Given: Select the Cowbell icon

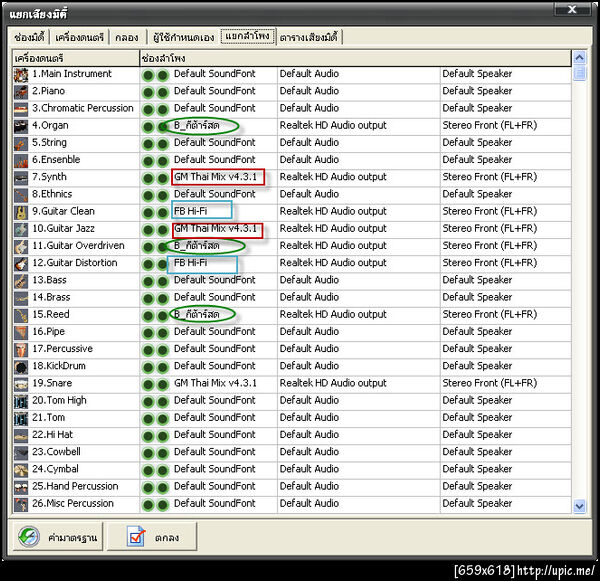Looking at the screenshot, I should [21, 453].
